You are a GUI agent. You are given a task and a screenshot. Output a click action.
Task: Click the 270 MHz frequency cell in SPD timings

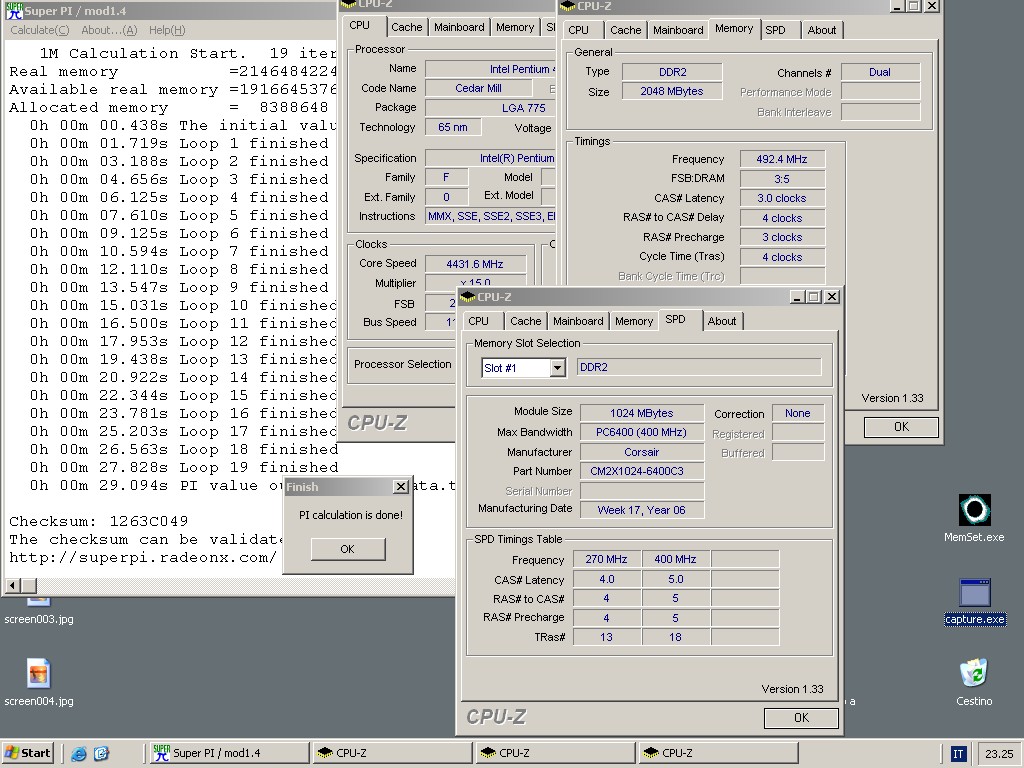[x=606, y=560]
